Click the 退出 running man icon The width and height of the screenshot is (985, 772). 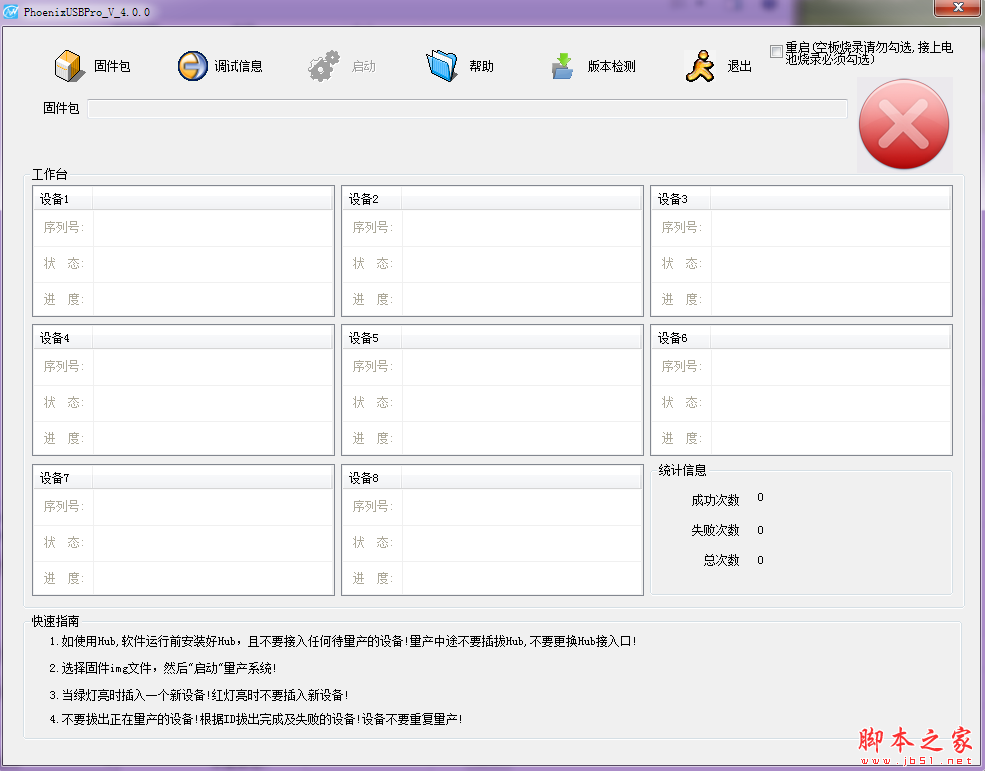click(700, 66)
